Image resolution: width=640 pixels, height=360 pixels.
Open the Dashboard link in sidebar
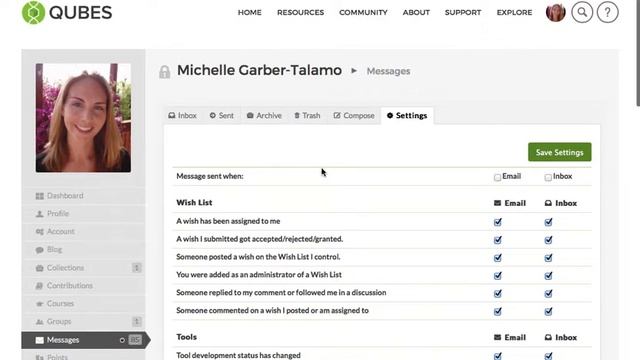[65, 196]
